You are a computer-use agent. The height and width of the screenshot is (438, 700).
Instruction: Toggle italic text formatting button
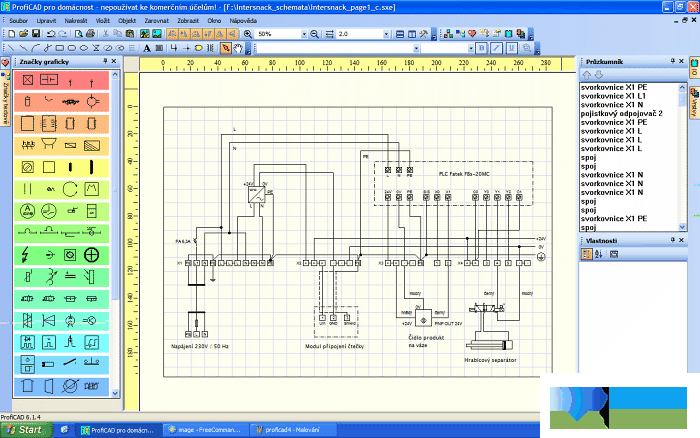pos(496,48)
